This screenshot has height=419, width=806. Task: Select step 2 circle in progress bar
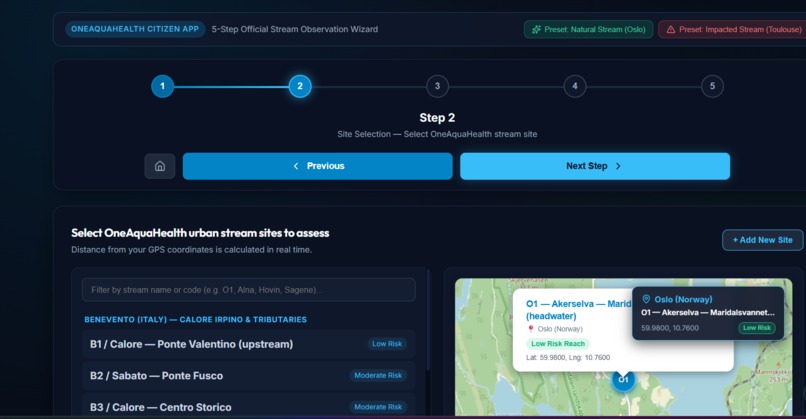(300, 86)
